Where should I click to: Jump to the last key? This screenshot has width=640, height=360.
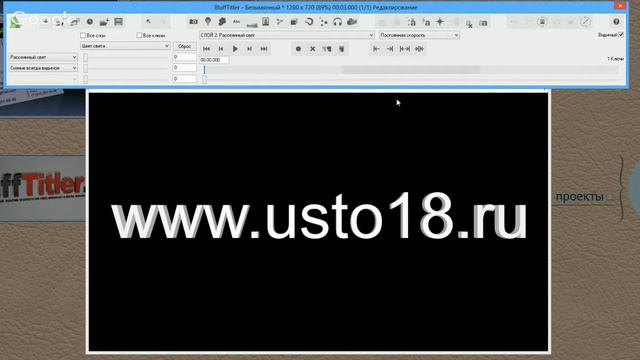point(264,49)
